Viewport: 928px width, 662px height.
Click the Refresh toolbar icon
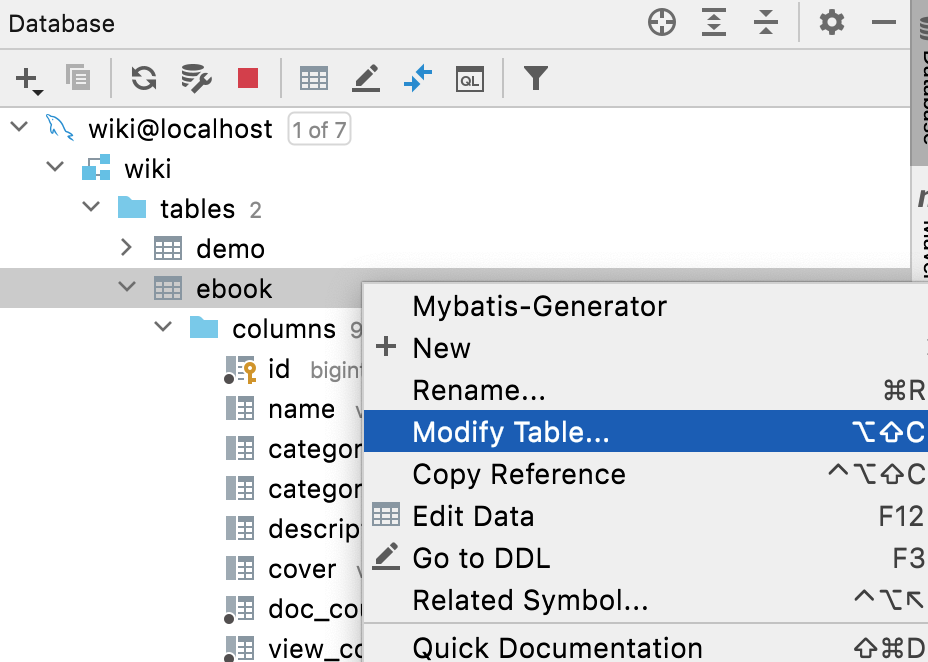coord(144,77)
